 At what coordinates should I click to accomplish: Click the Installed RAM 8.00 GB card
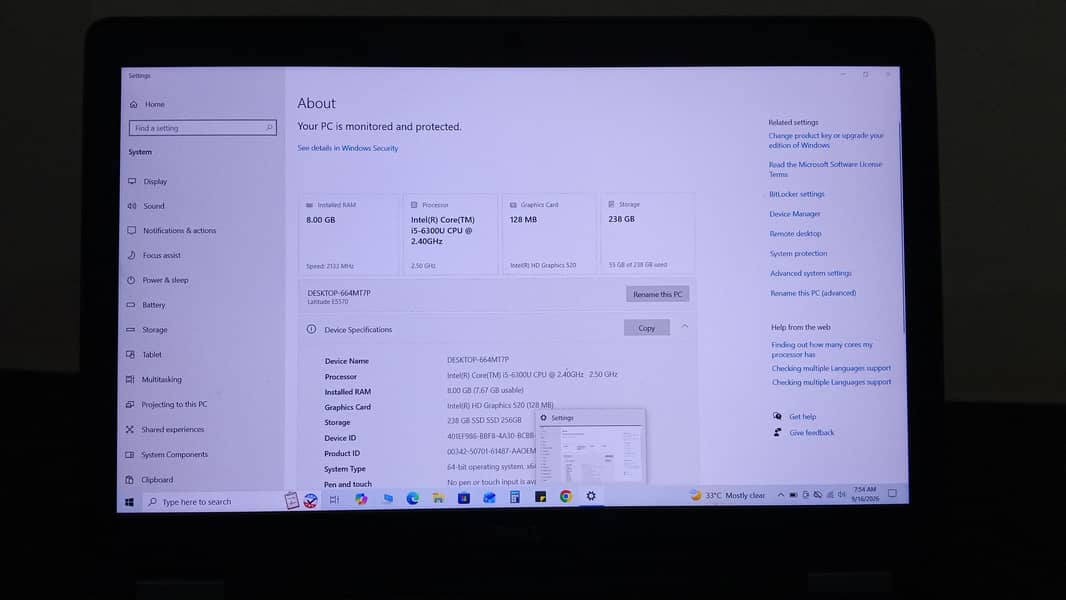349,234
